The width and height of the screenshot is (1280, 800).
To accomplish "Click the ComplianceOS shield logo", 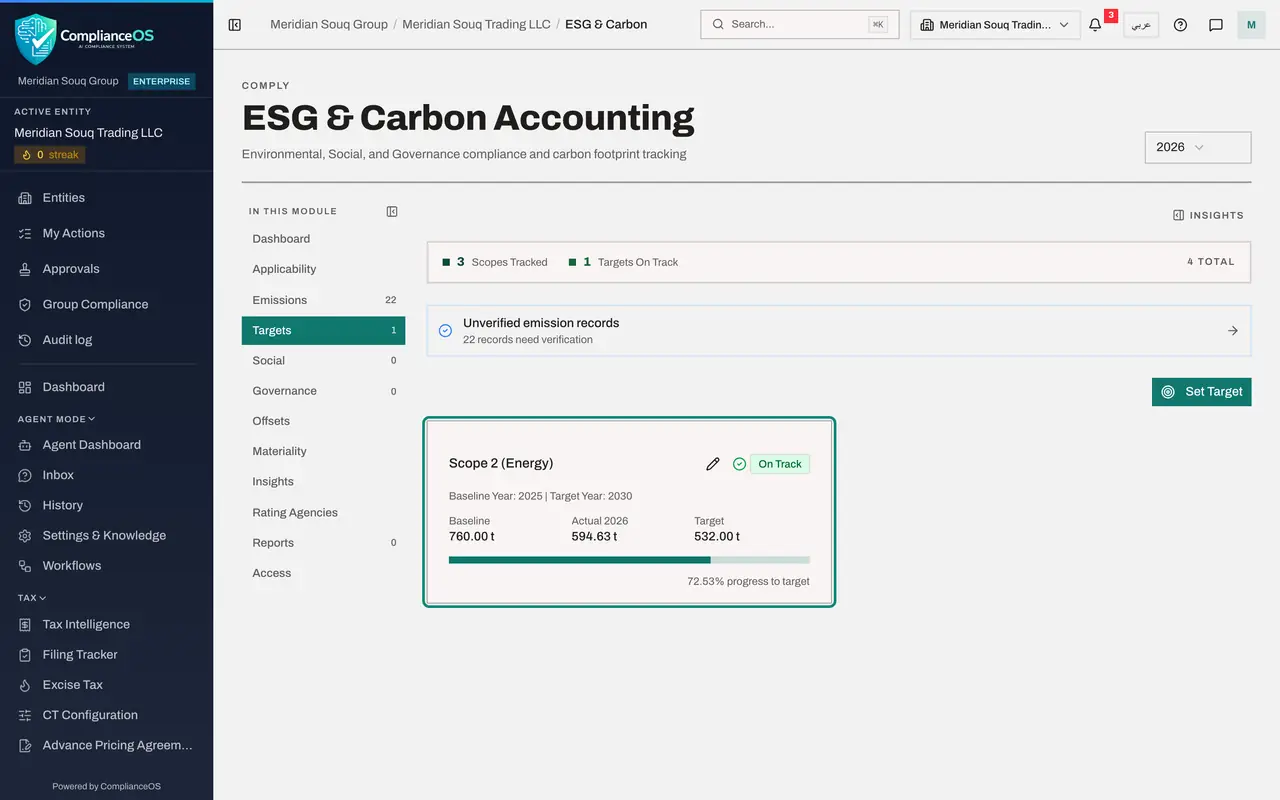I will point(36,38).
